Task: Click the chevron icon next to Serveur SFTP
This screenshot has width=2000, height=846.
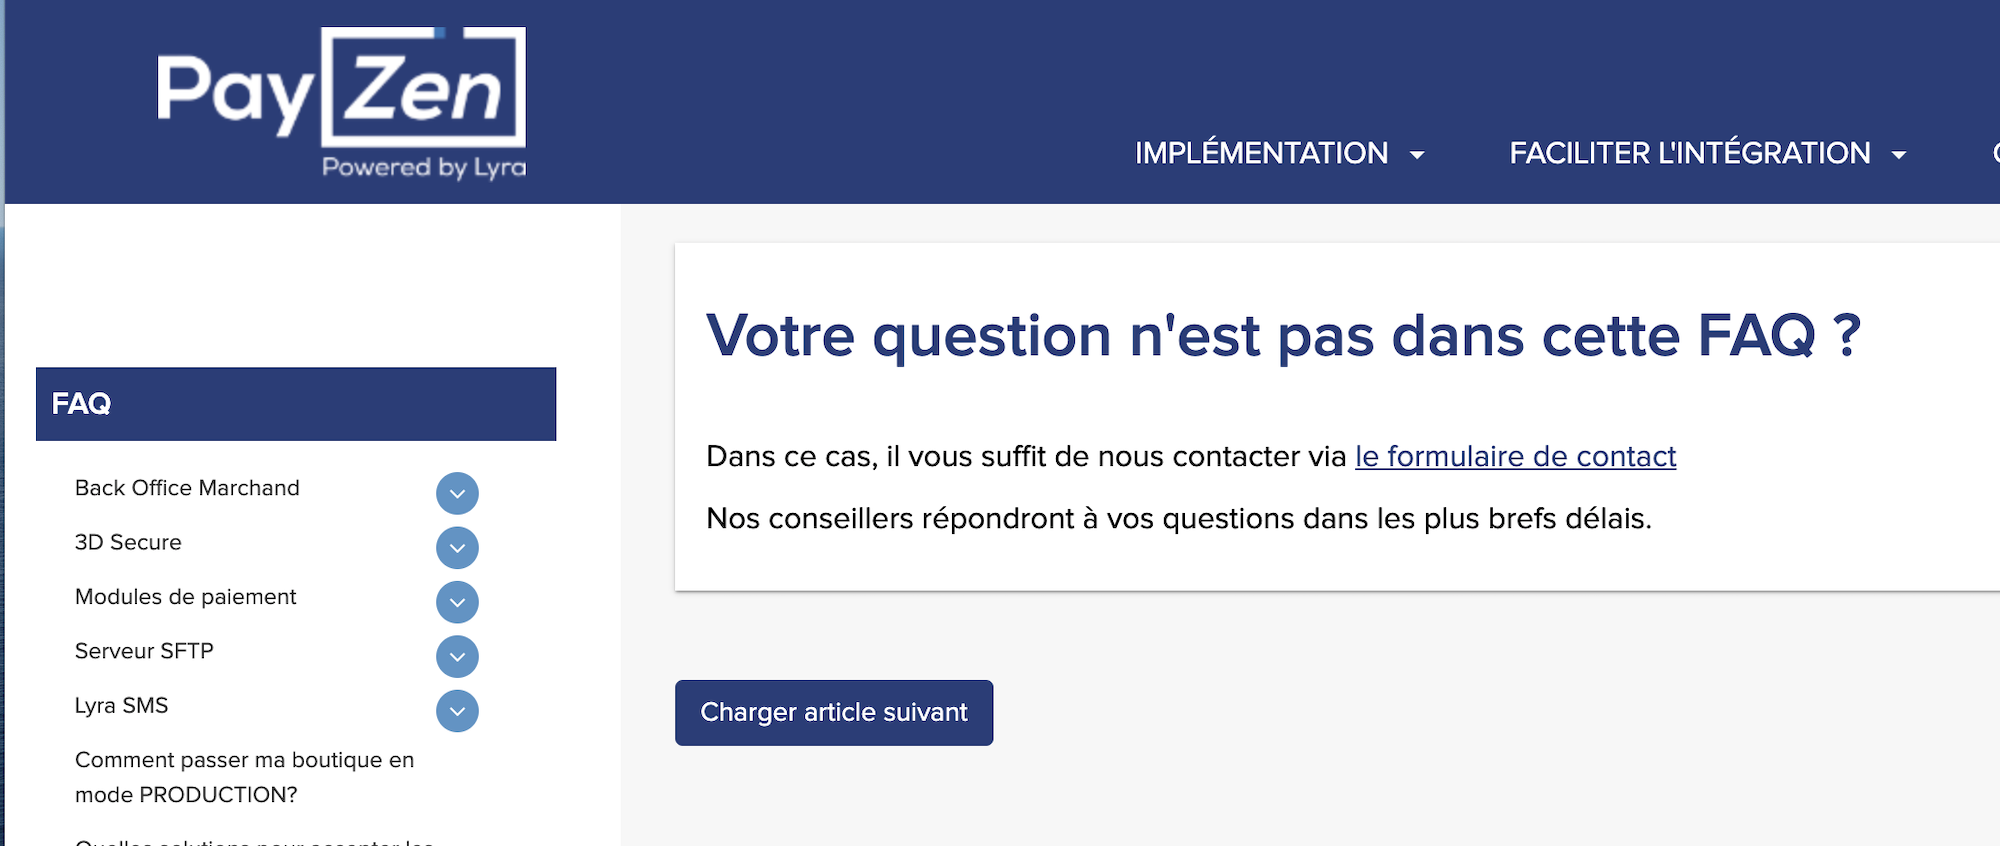Action: coord(457,657)
